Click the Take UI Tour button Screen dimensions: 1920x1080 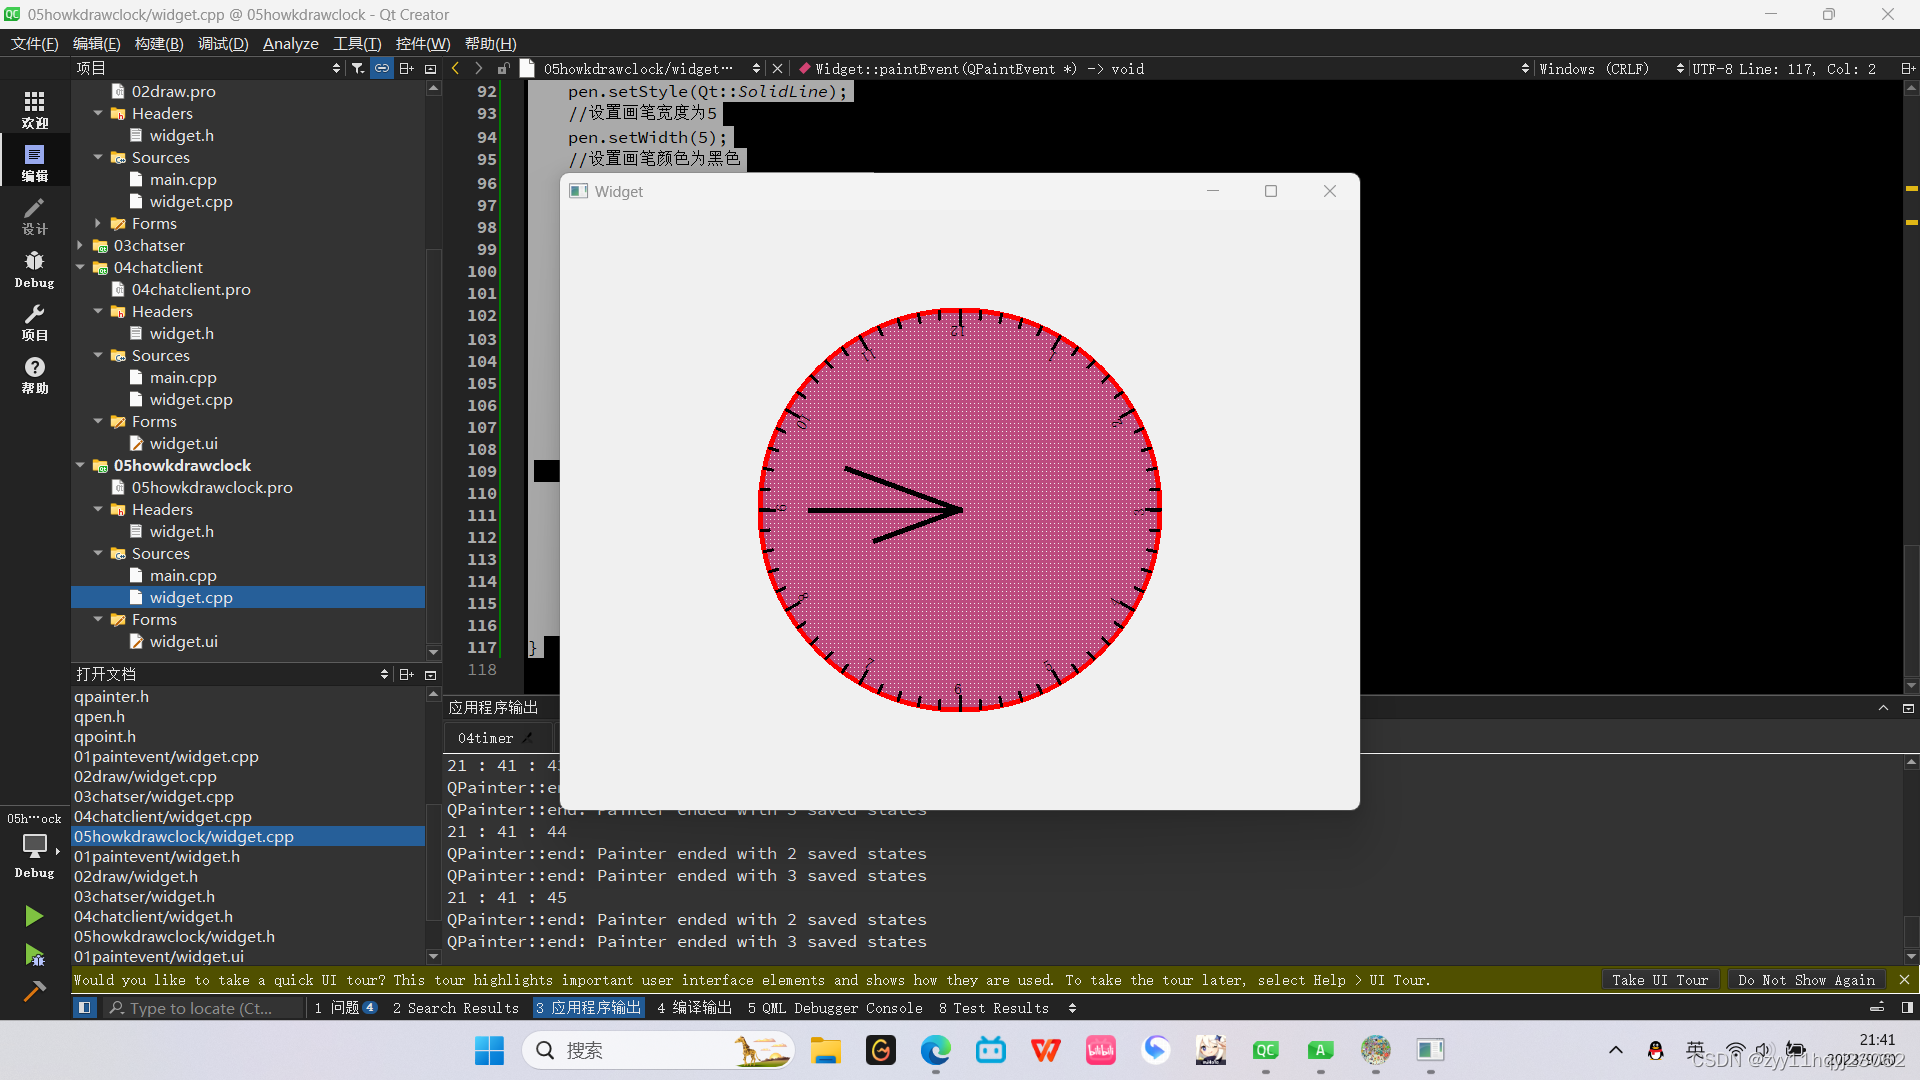tap(1660, 980)
